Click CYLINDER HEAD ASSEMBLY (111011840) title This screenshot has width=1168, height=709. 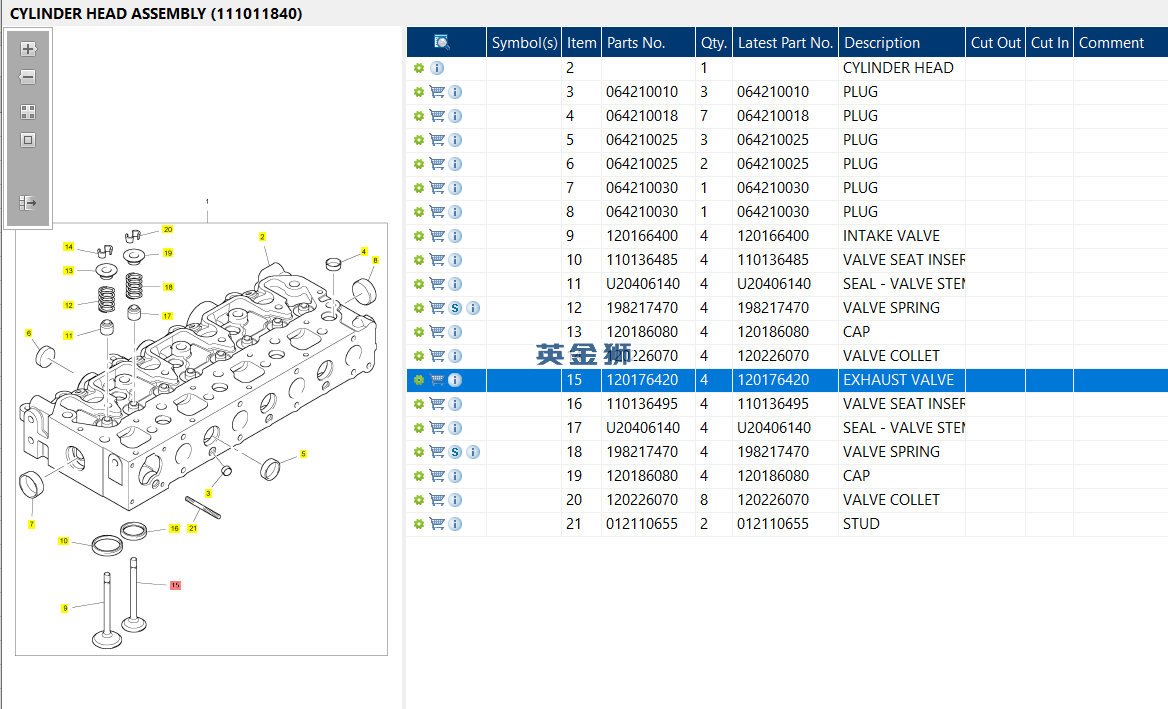pos(156,13)
